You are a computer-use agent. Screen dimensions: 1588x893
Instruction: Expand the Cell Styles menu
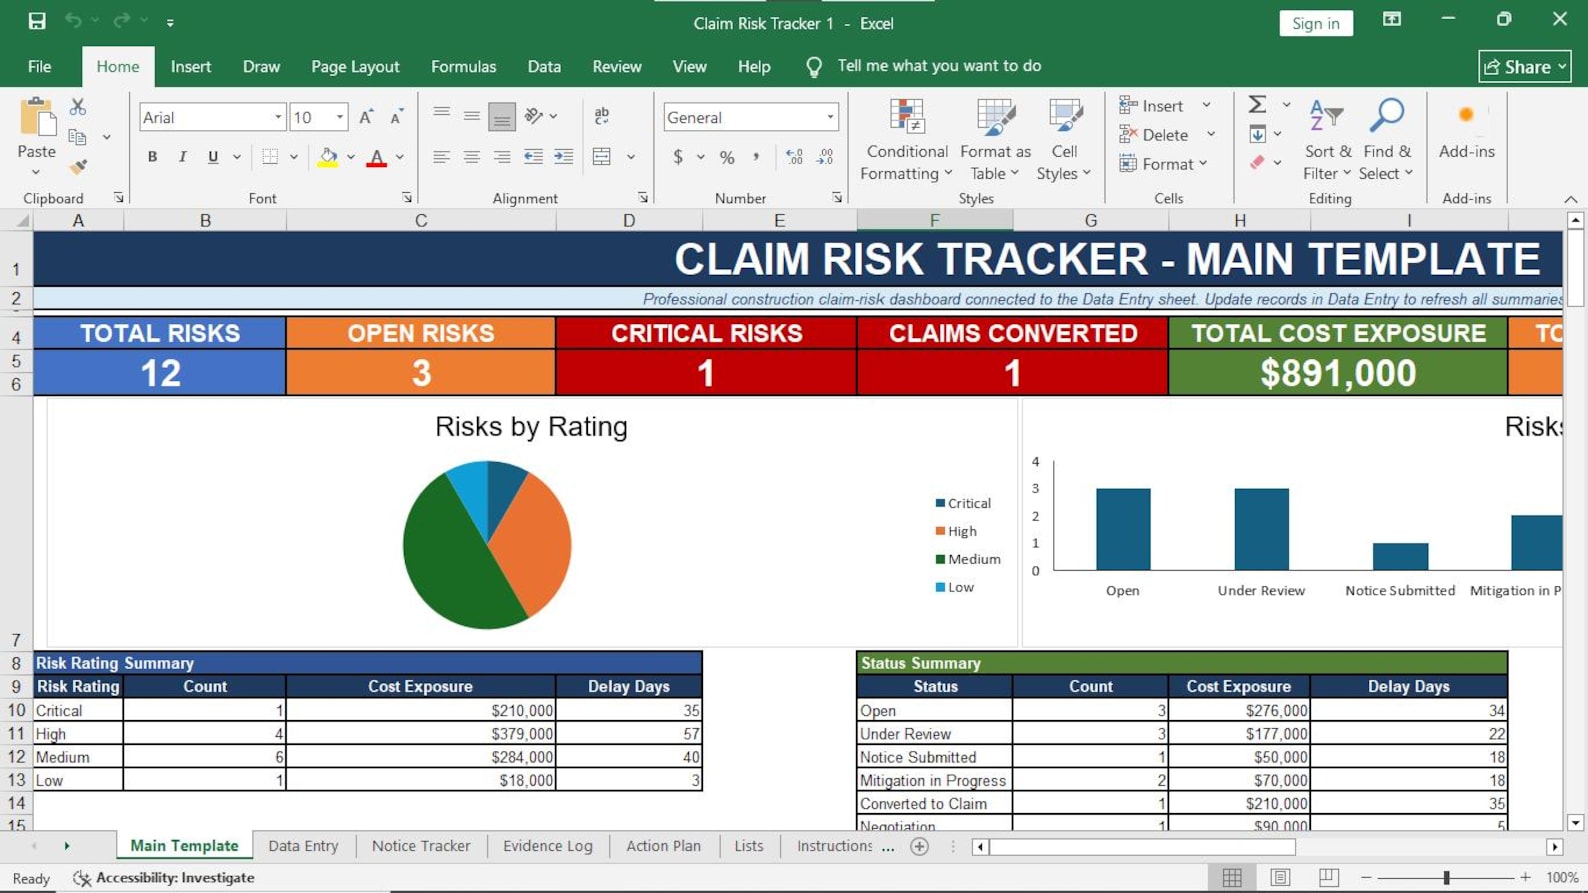(1064, 141)
